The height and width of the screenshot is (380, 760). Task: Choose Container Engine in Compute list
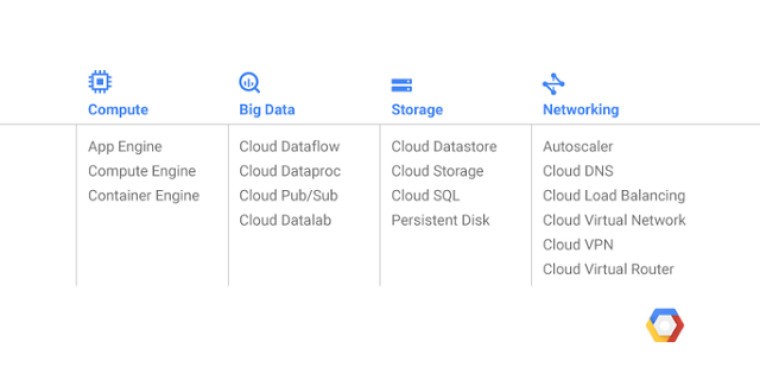(x=143, y=196)
